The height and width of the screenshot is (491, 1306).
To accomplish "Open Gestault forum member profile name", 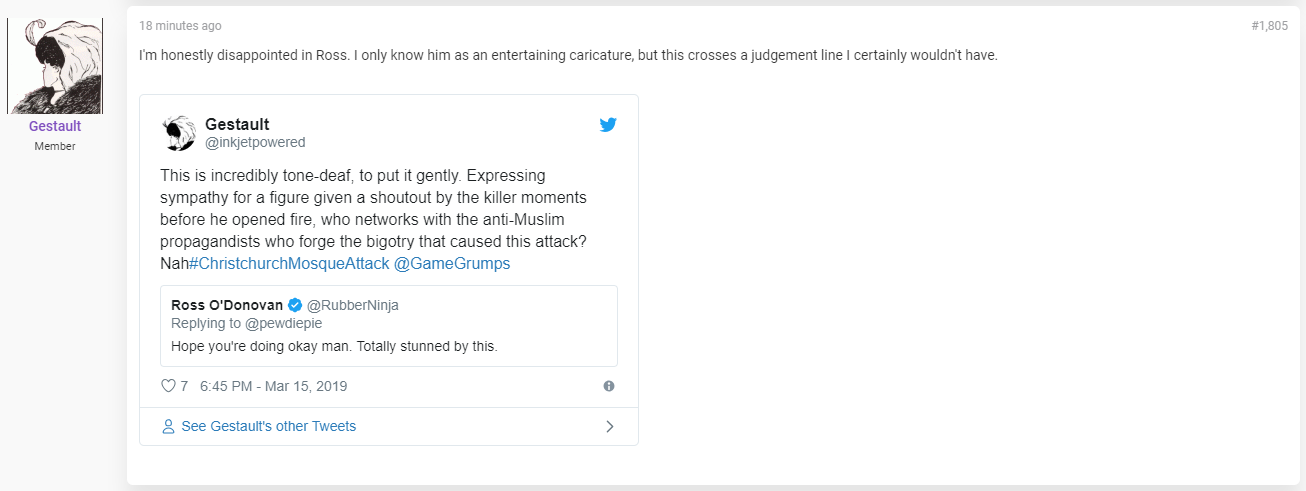I will pyautogui.click(x=55, y=126).
